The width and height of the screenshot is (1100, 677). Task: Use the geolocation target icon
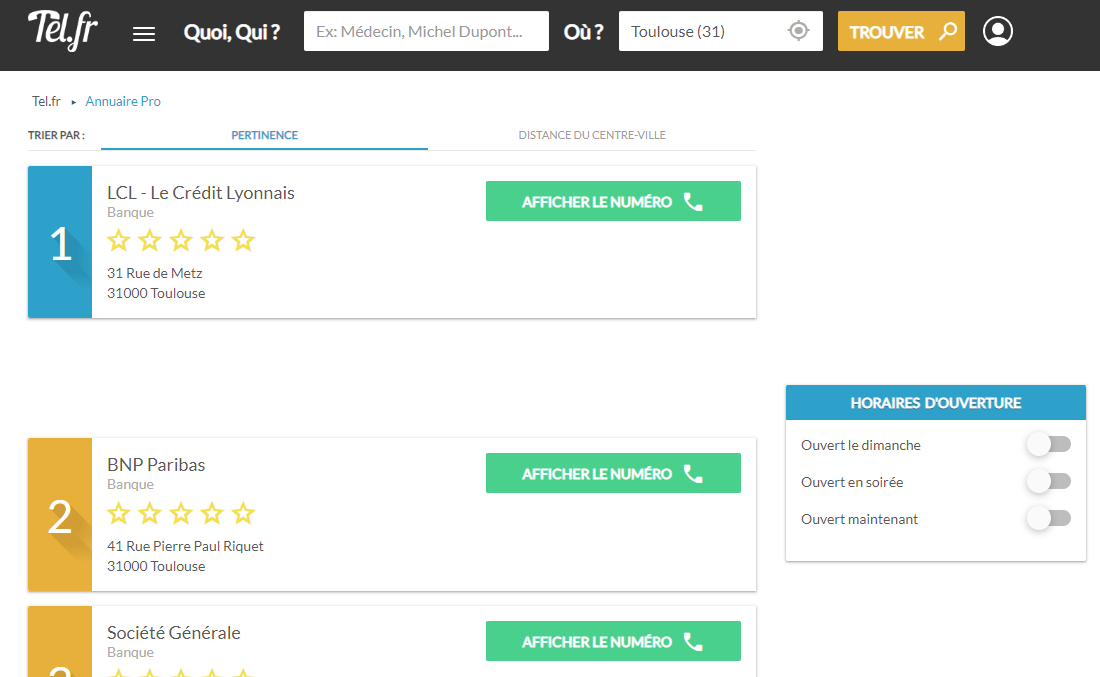pos(798,31)
